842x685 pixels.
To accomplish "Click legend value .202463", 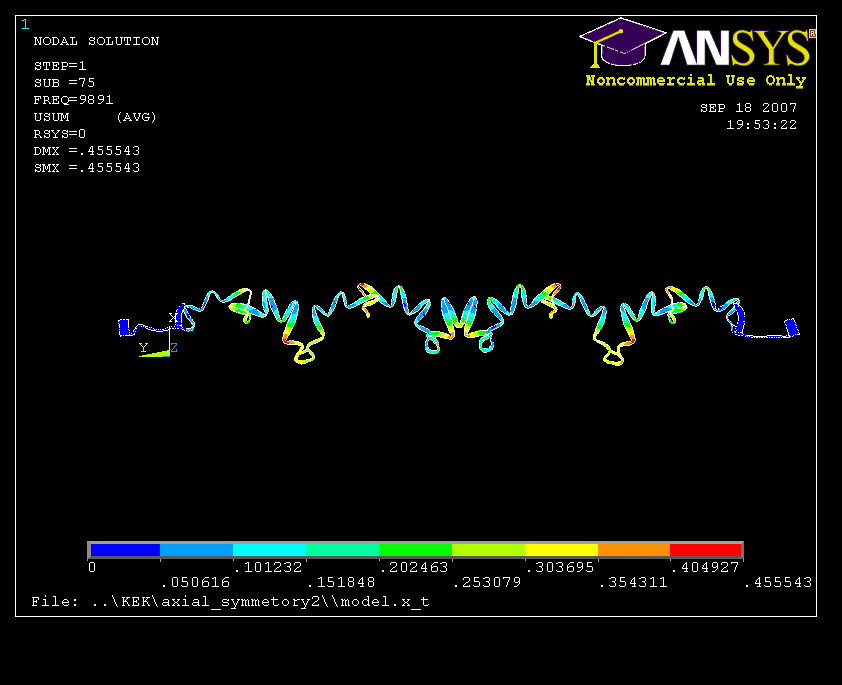I will click(414, 567).
